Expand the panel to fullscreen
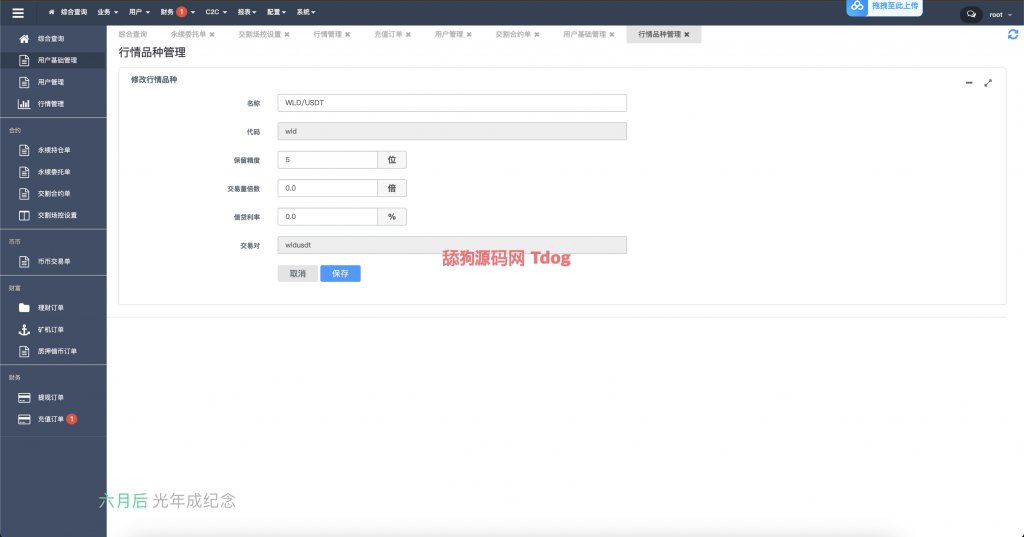Viewport: 1024px width, 537px height. [x=988, y=83]
